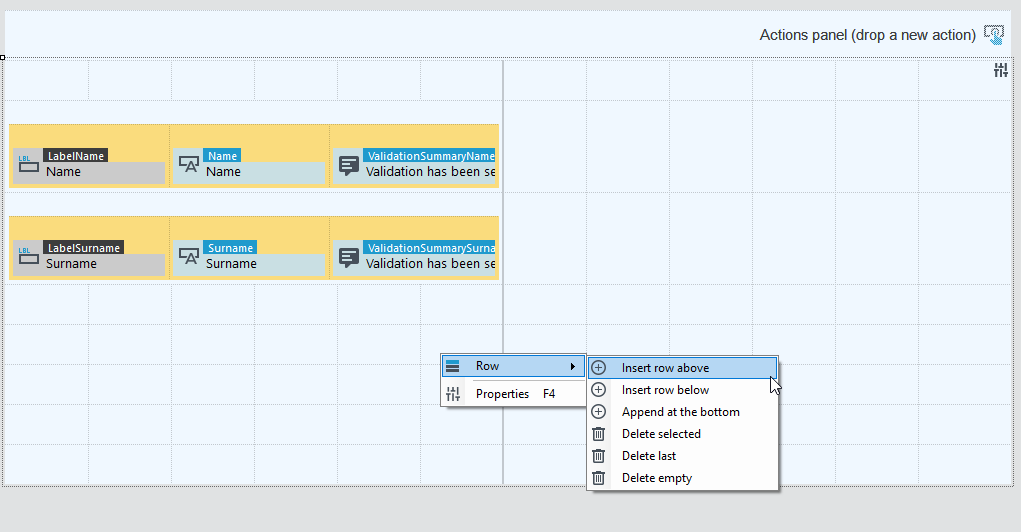Click the plus icon beside Insert row above
The height and width of the screenshot is (532, 1021).
click(598, 368)
